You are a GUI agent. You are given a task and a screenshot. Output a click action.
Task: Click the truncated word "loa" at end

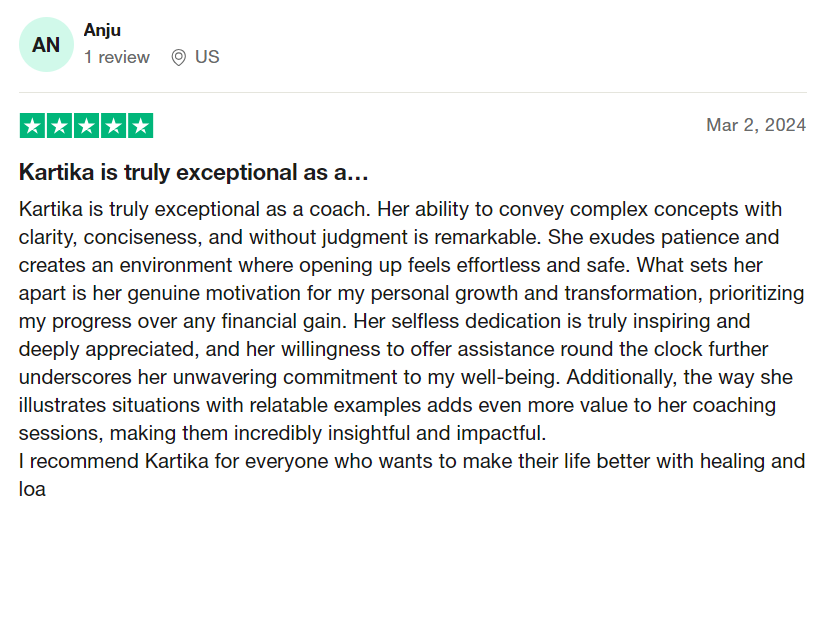tap(33, 490)
